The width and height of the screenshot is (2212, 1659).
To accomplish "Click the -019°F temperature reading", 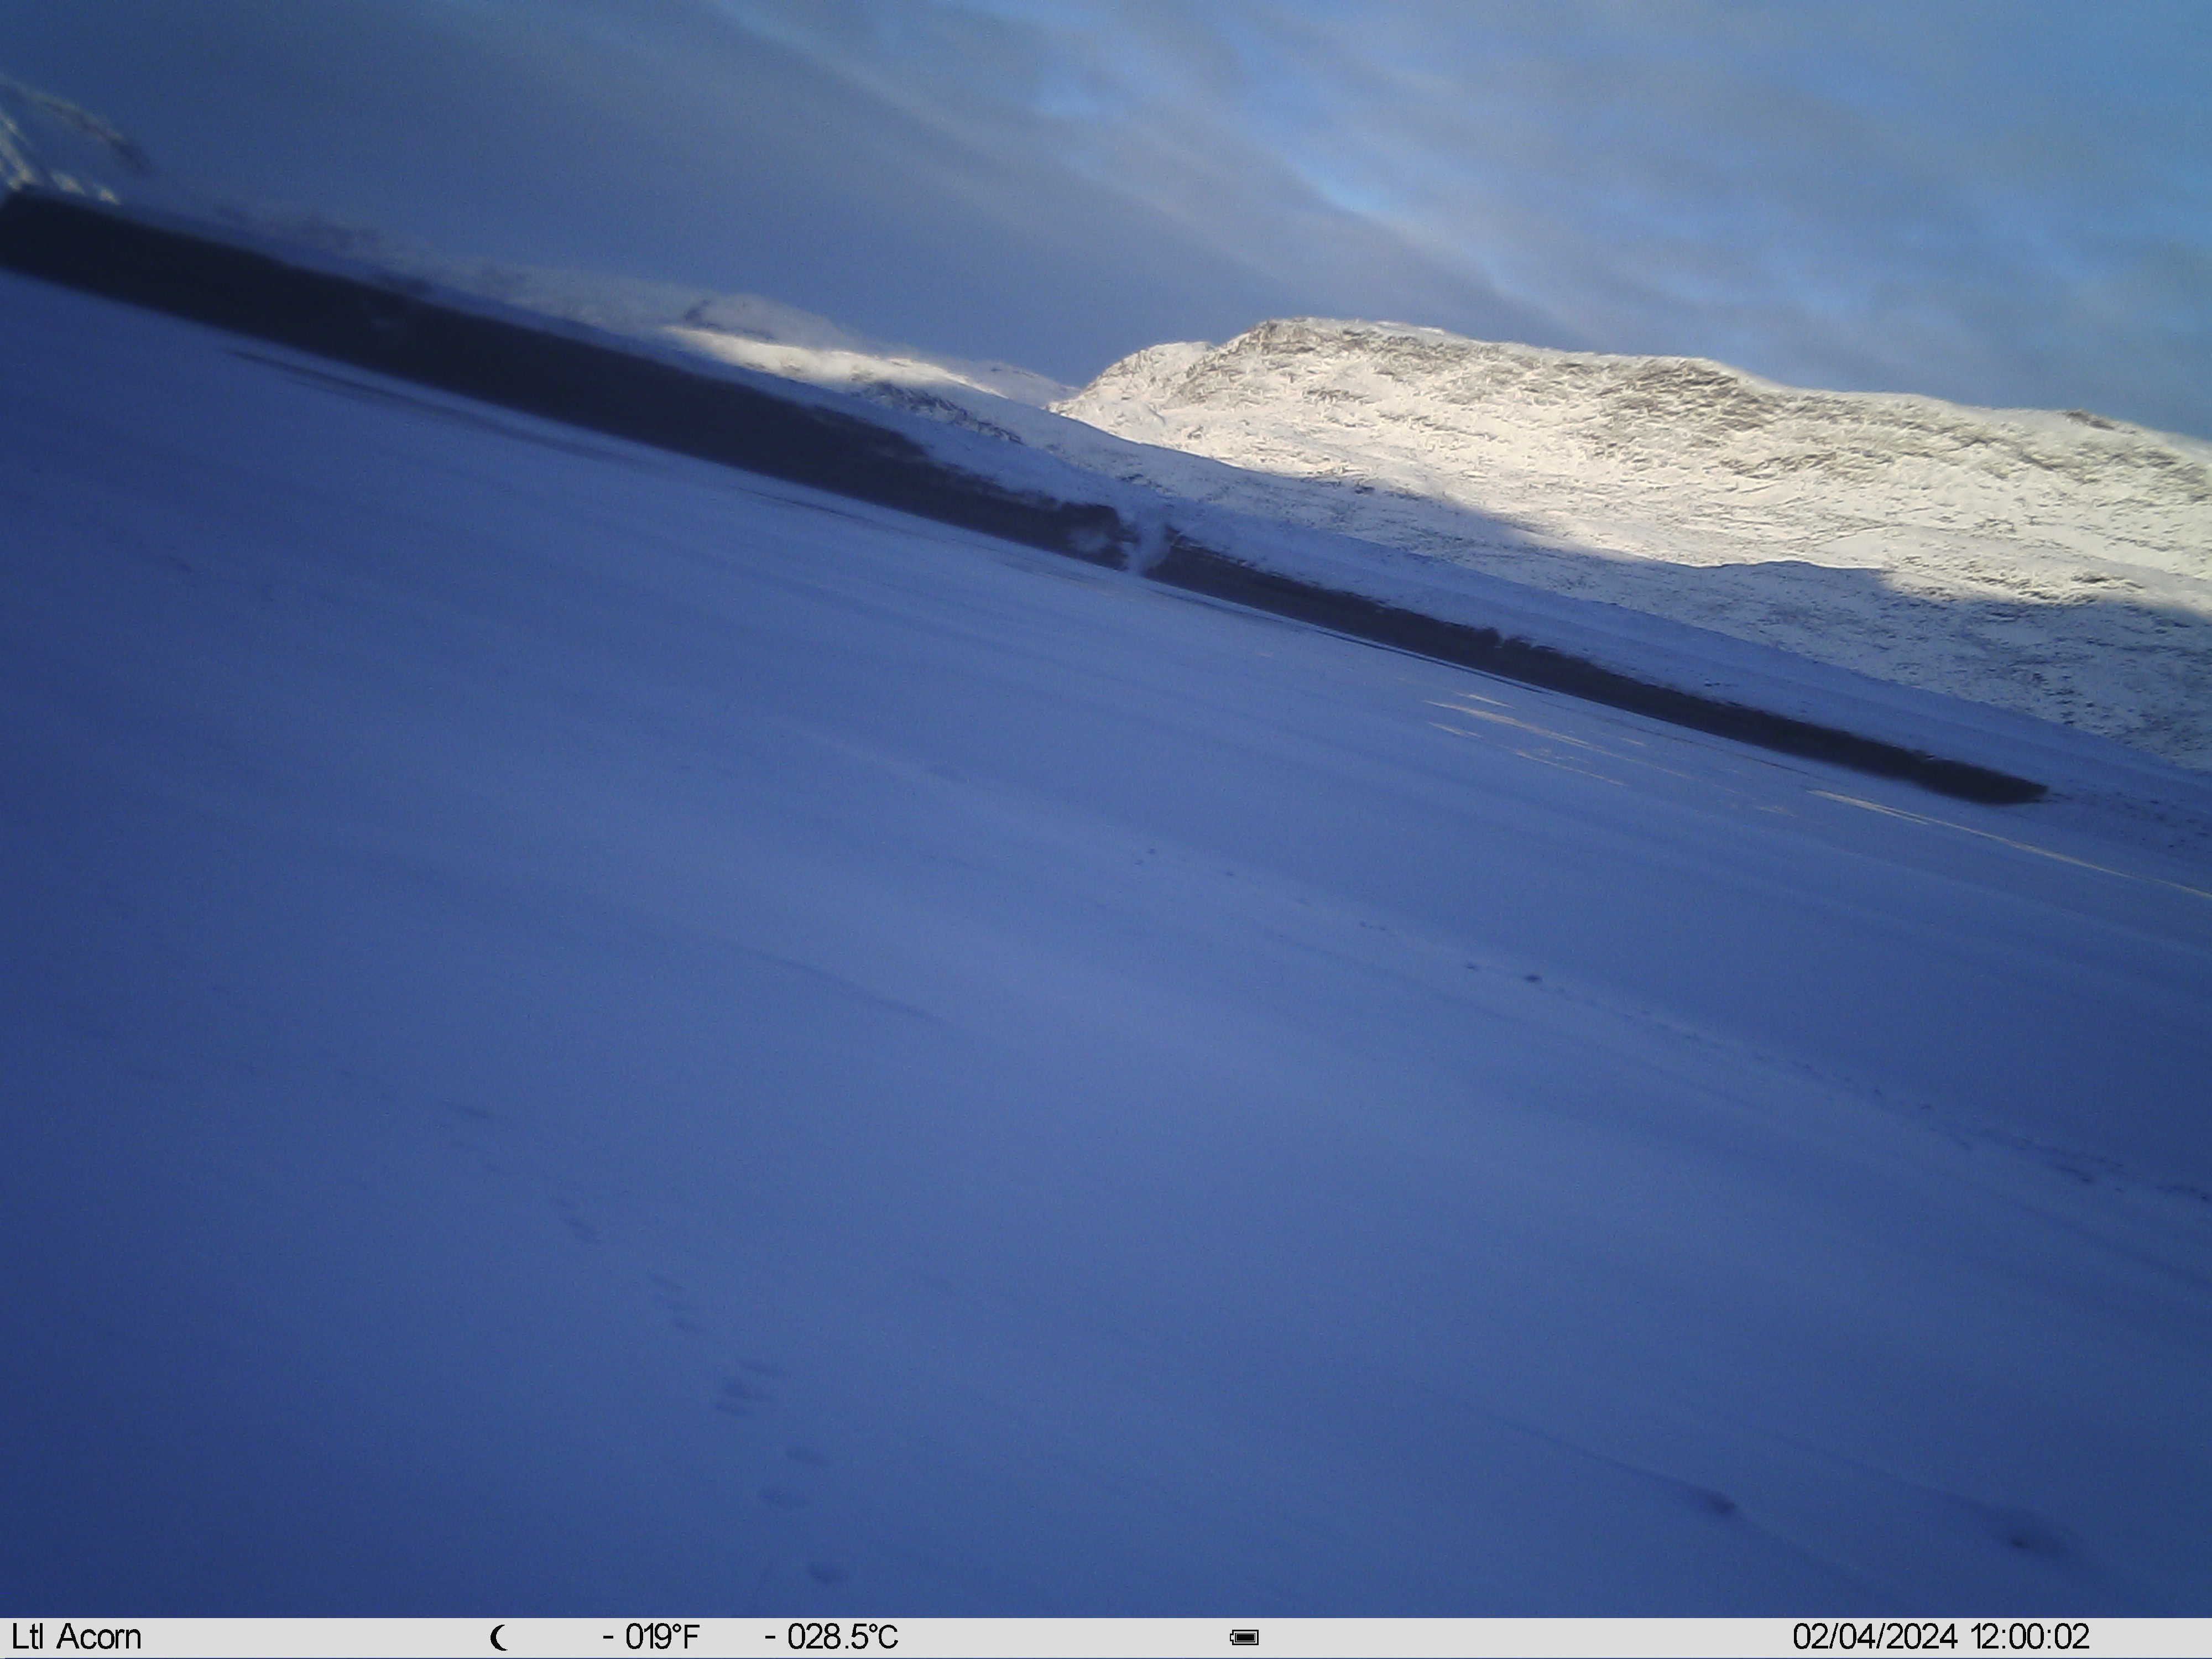I will coord(651,1638).
